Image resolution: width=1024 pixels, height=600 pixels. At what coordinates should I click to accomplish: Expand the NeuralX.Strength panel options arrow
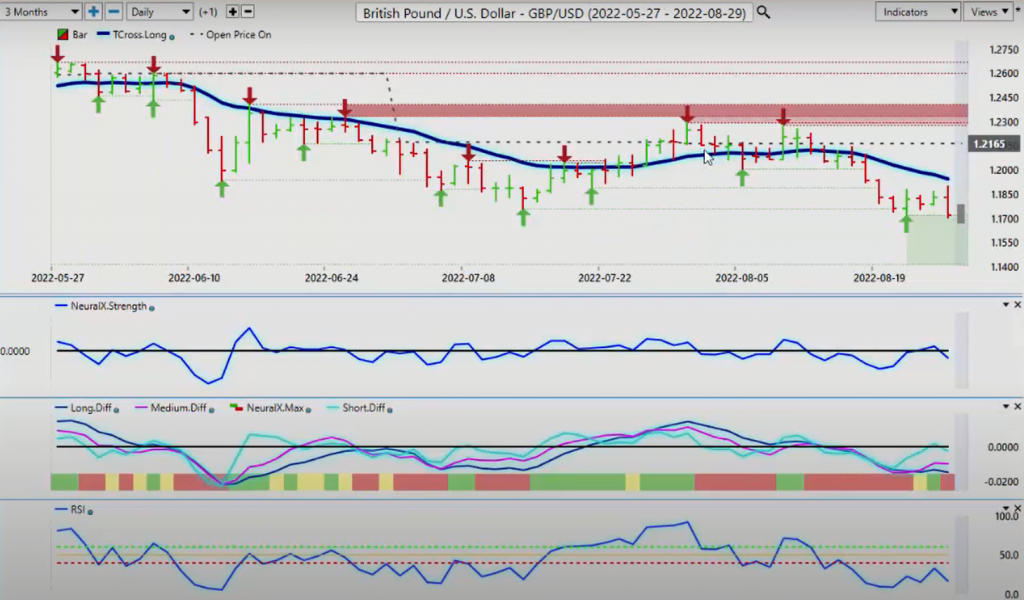pos(1006,305)
